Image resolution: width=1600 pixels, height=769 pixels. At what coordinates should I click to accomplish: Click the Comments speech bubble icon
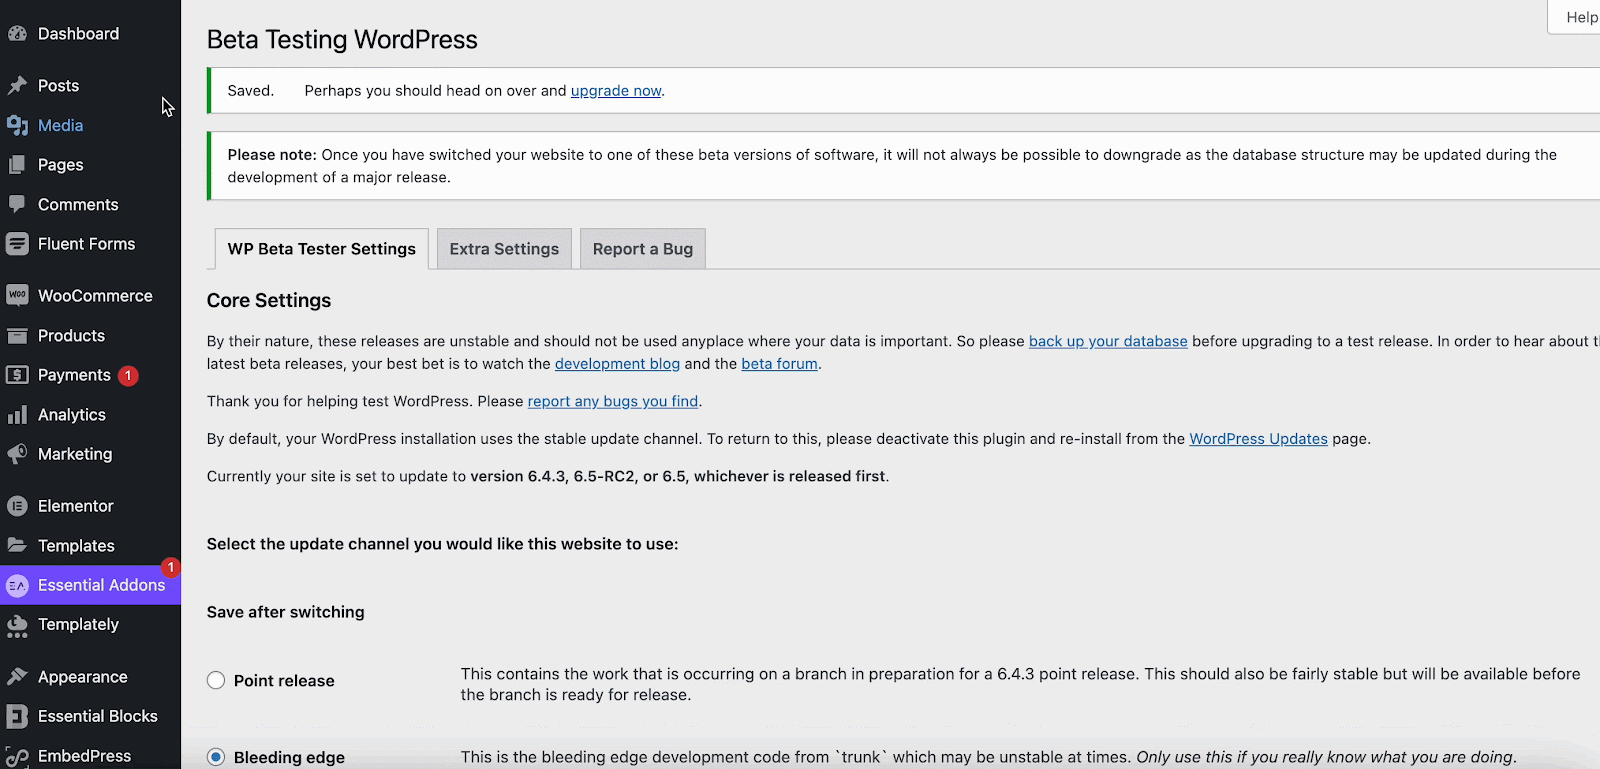[17, 204]
